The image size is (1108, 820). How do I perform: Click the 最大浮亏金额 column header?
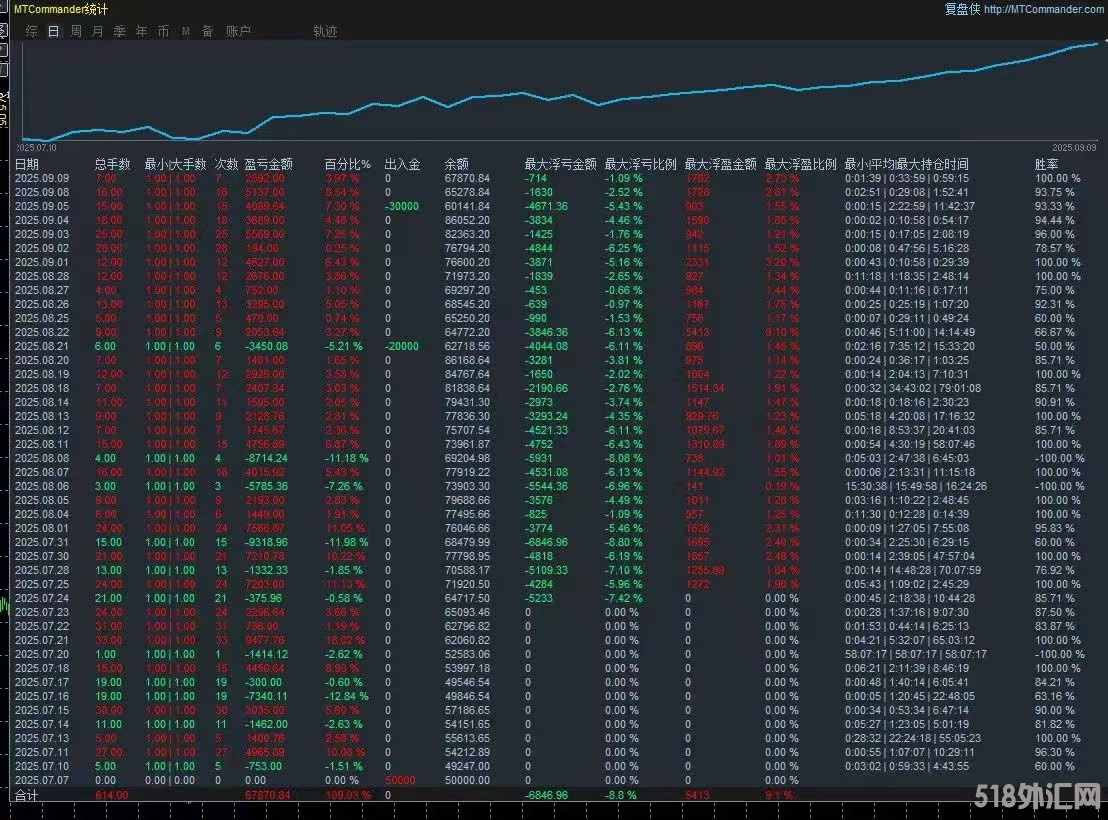[560, 164]
